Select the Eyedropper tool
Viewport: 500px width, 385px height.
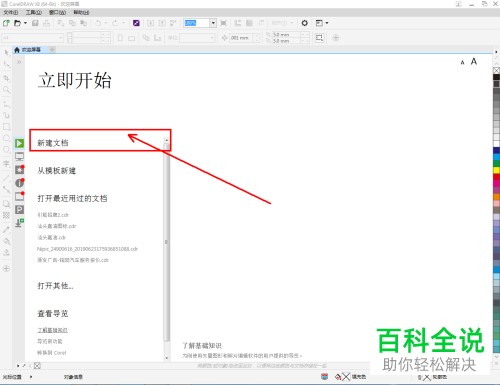coord(6,230)
